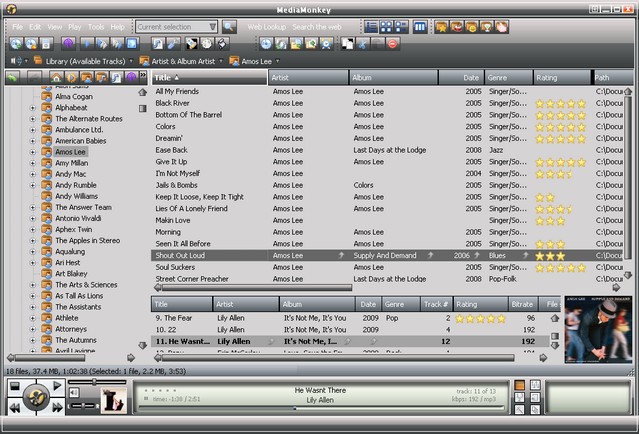
Task: Open the File menu
Action: tap(18, 27)
